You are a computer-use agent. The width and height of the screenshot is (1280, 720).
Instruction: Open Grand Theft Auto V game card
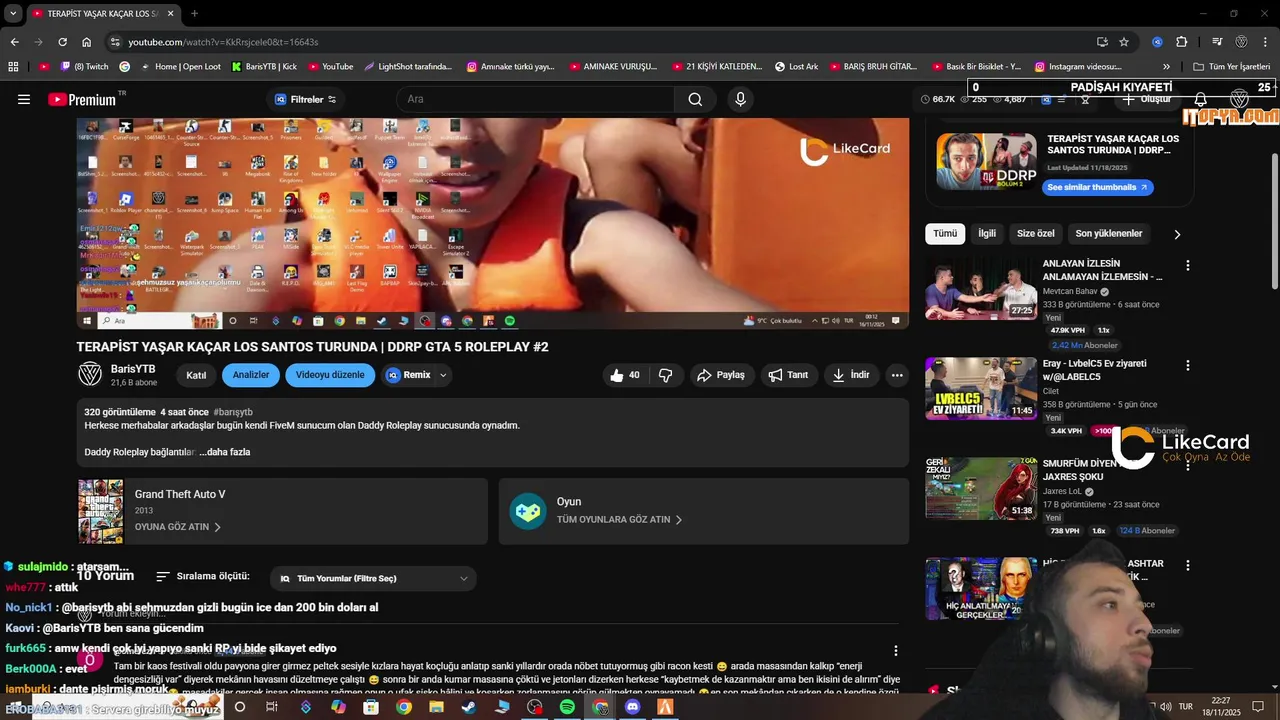tap(282, 511)
